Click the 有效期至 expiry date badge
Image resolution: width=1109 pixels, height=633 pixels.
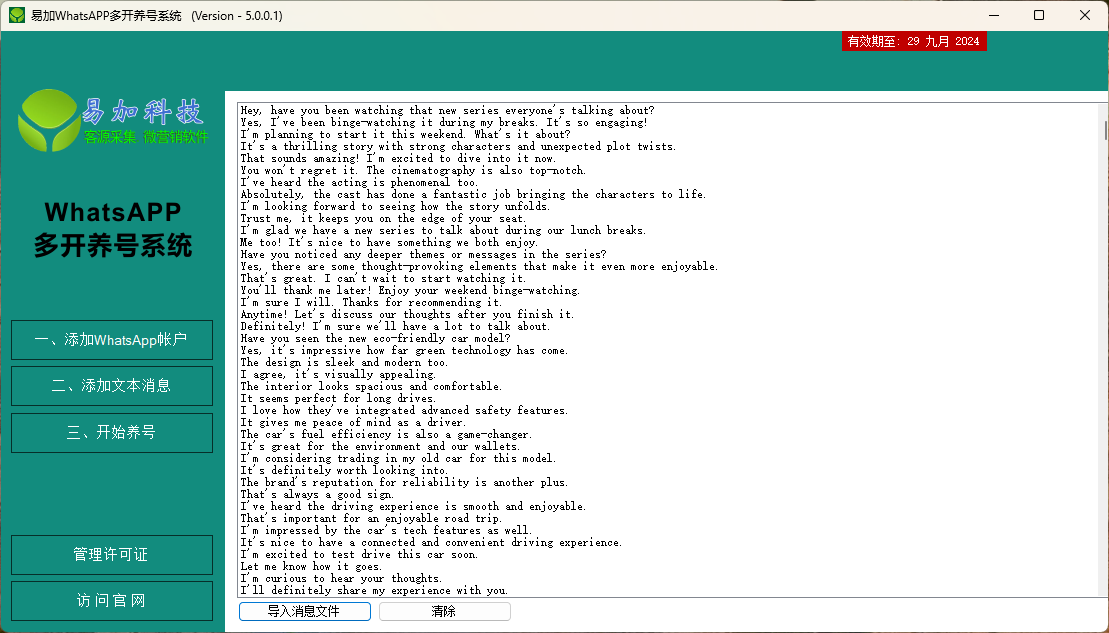[914, 41]
